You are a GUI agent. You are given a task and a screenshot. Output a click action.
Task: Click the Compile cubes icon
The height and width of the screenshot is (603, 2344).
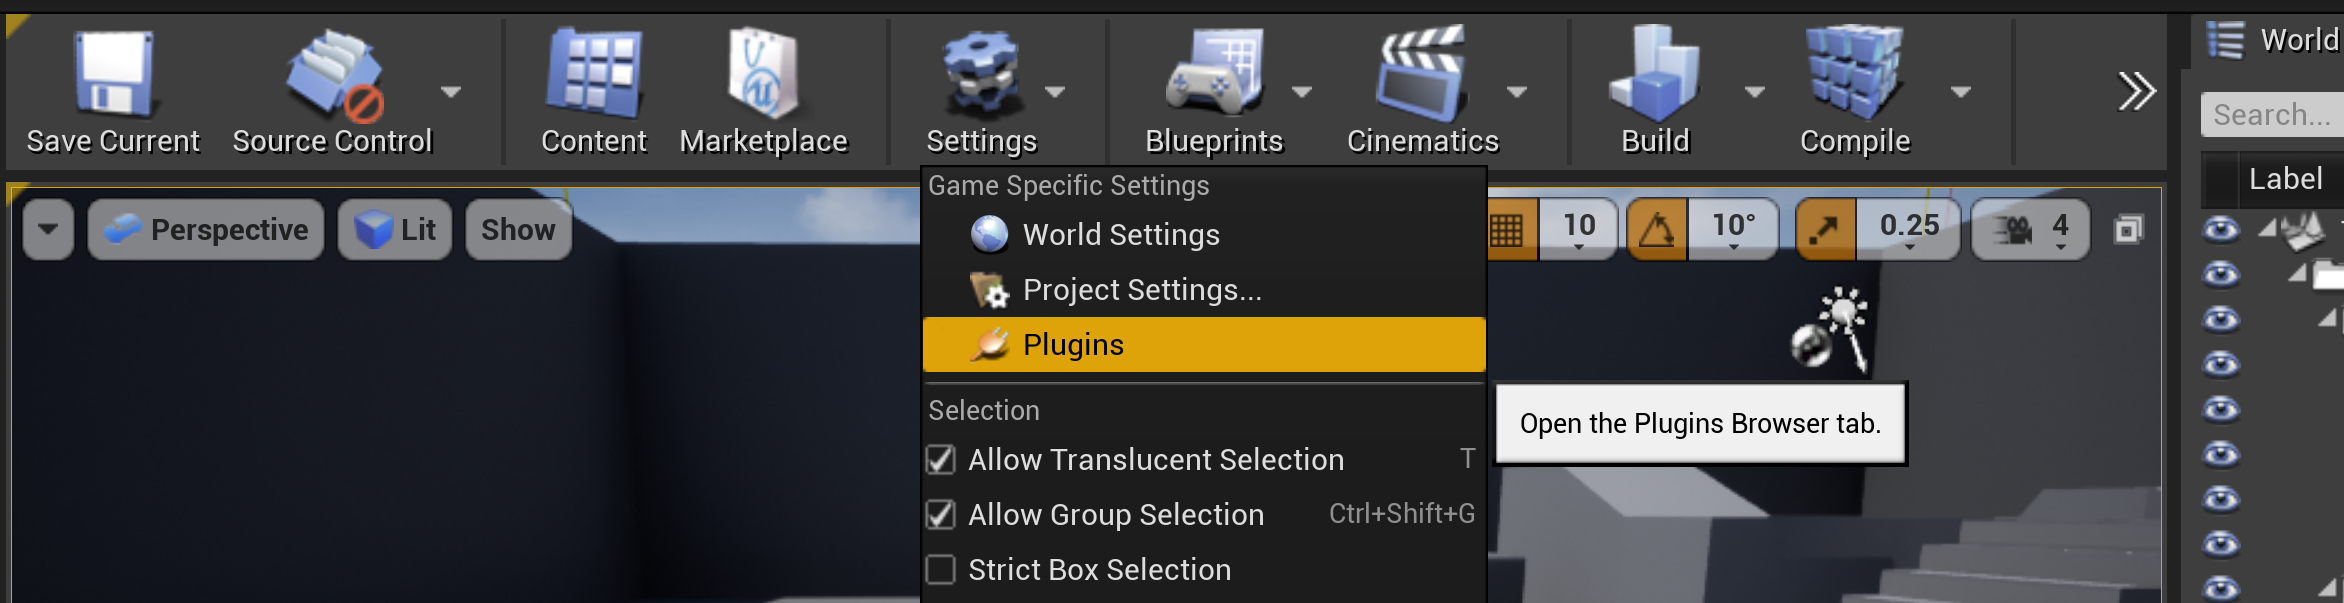point(1854,74)
